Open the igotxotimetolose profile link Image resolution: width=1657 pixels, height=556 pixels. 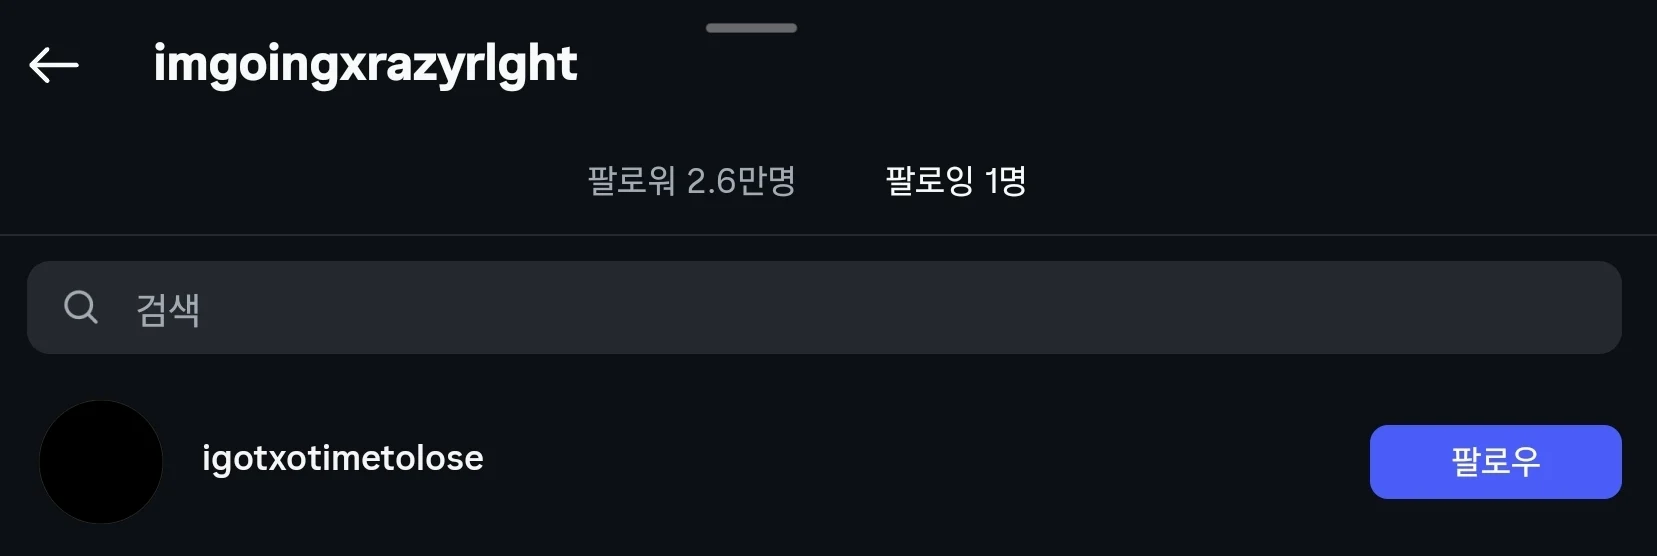pos(342,458)
